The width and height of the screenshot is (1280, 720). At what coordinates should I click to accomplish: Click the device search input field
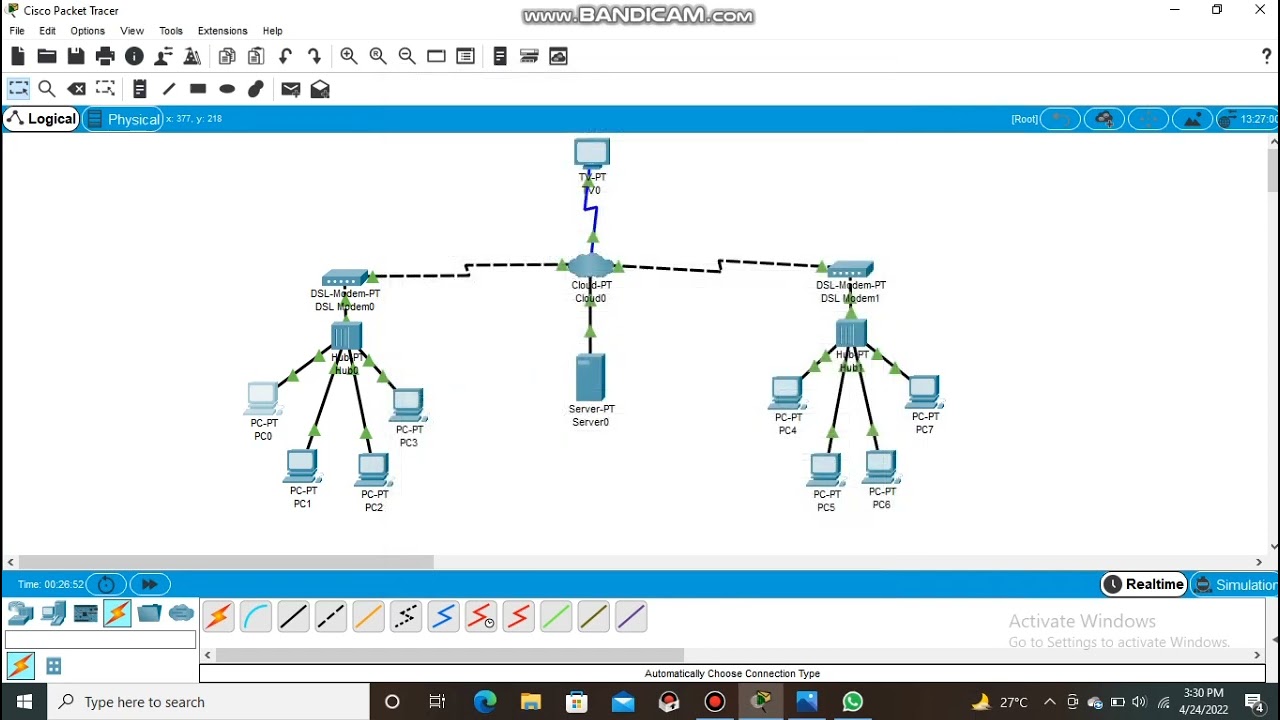[x=100, y=640]
